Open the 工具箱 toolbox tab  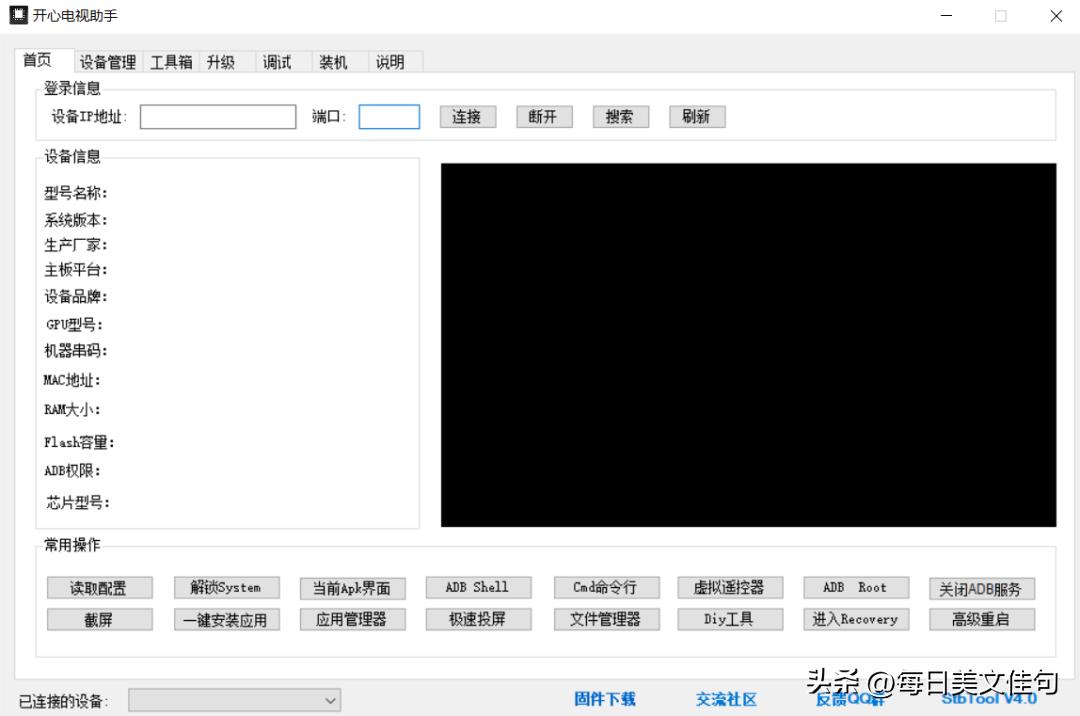coord(170,62)
